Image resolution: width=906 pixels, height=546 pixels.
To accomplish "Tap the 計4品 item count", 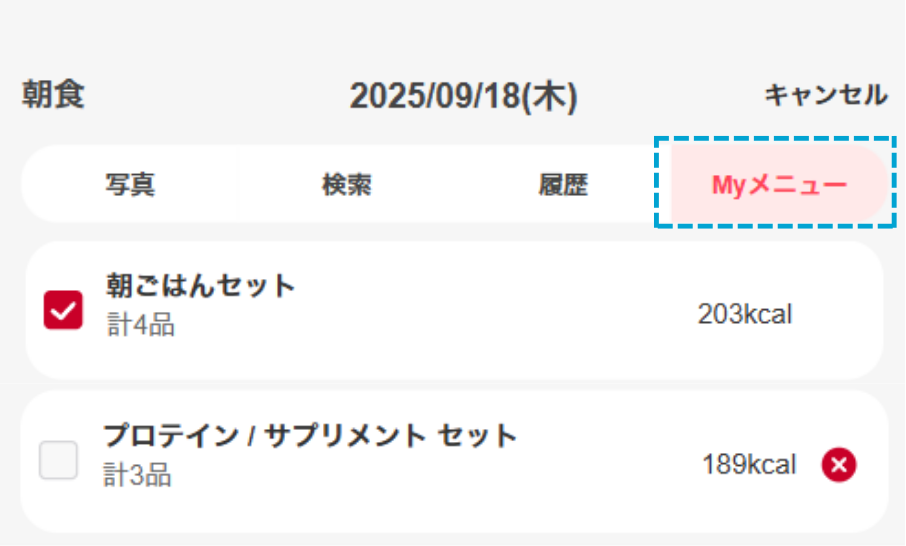I will pos(140,326).
